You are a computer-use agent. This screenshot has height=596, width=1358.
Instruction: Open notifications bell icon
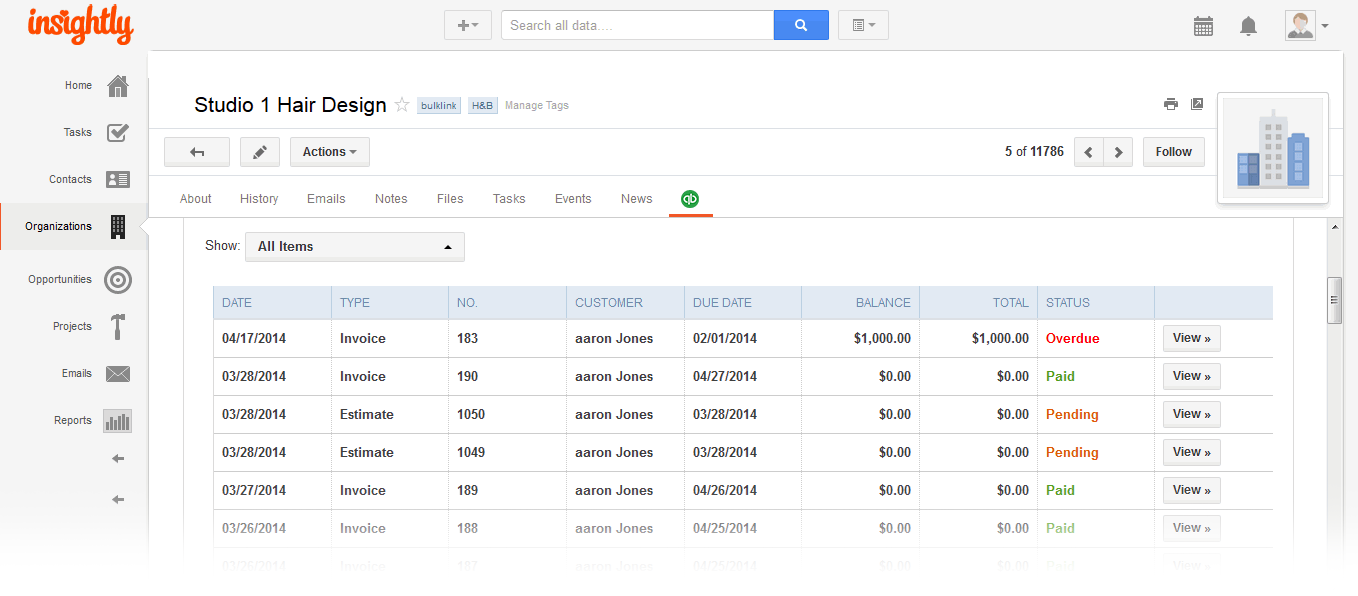(x=1248, y=26)
